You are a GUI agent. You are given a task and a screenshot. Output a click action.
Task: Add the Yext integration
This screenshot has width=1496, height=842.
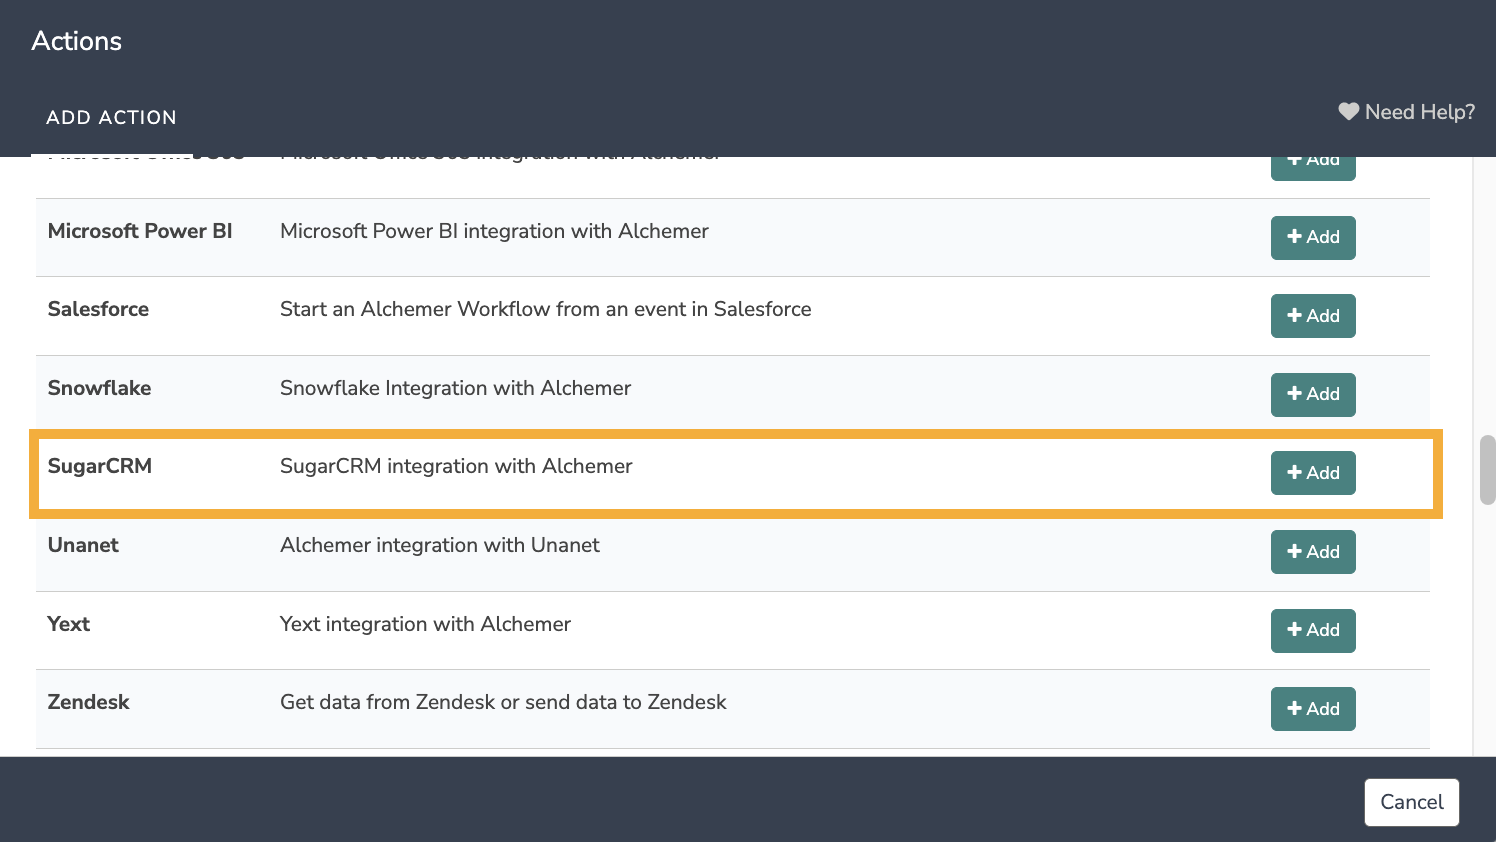coord(1312,631)
